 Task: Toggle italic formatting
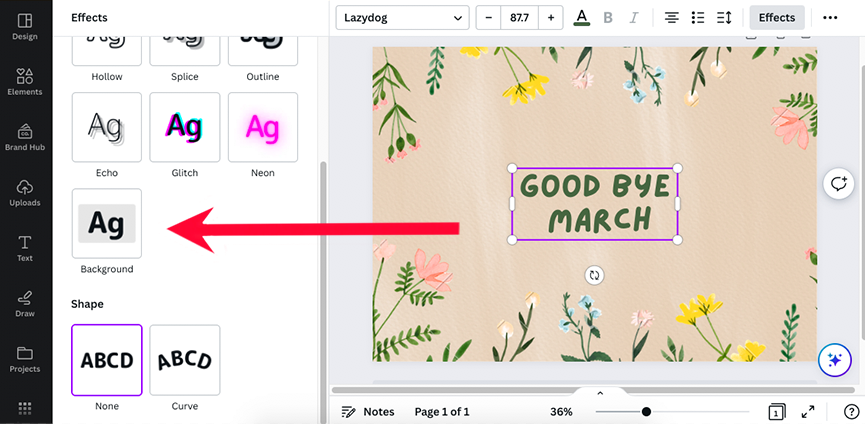point(634,18)
